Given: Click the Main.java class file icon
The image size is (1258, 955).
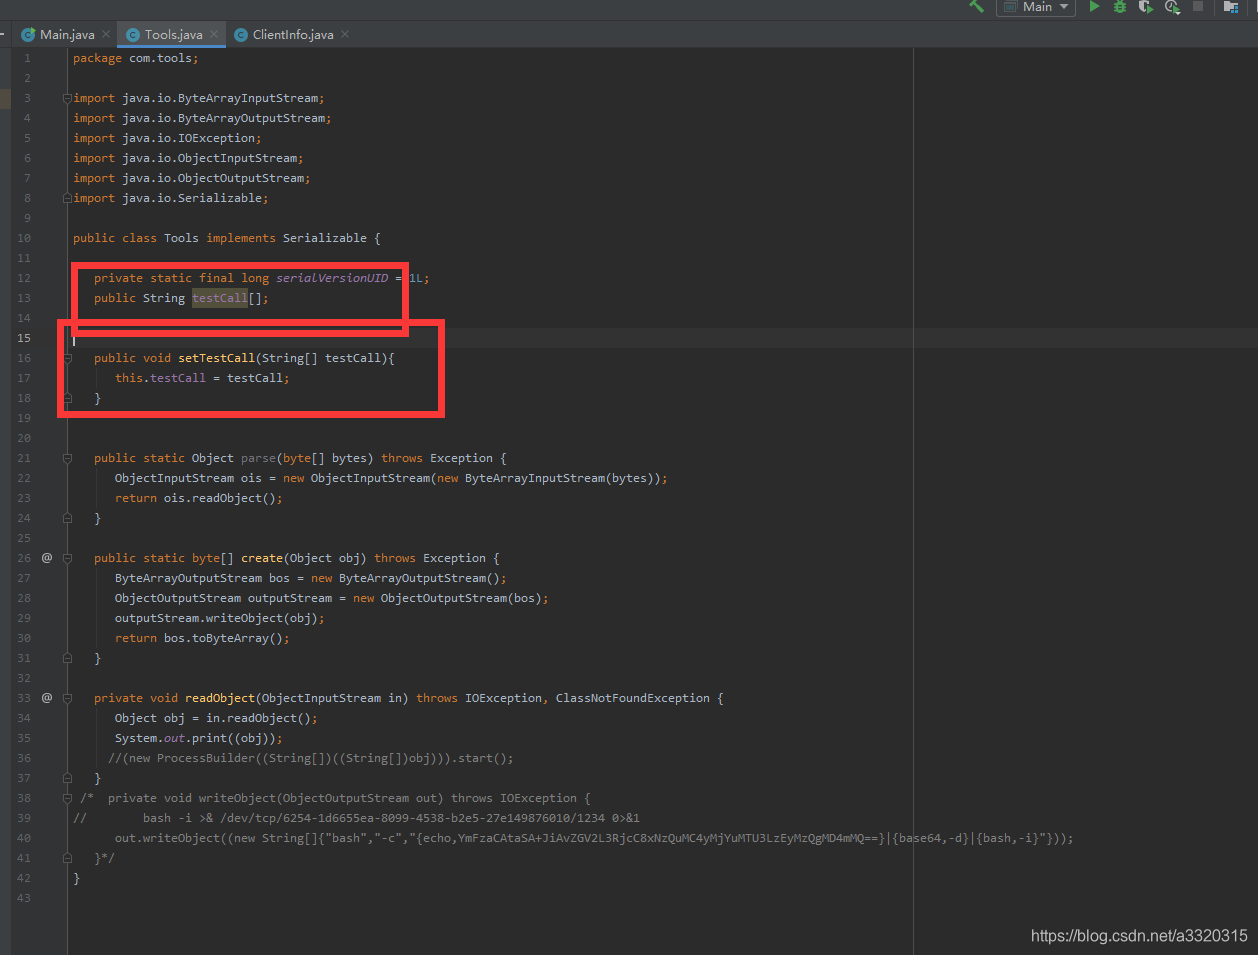Looking at the screenshot, I should pyautogui.click(x=28, y=34).
